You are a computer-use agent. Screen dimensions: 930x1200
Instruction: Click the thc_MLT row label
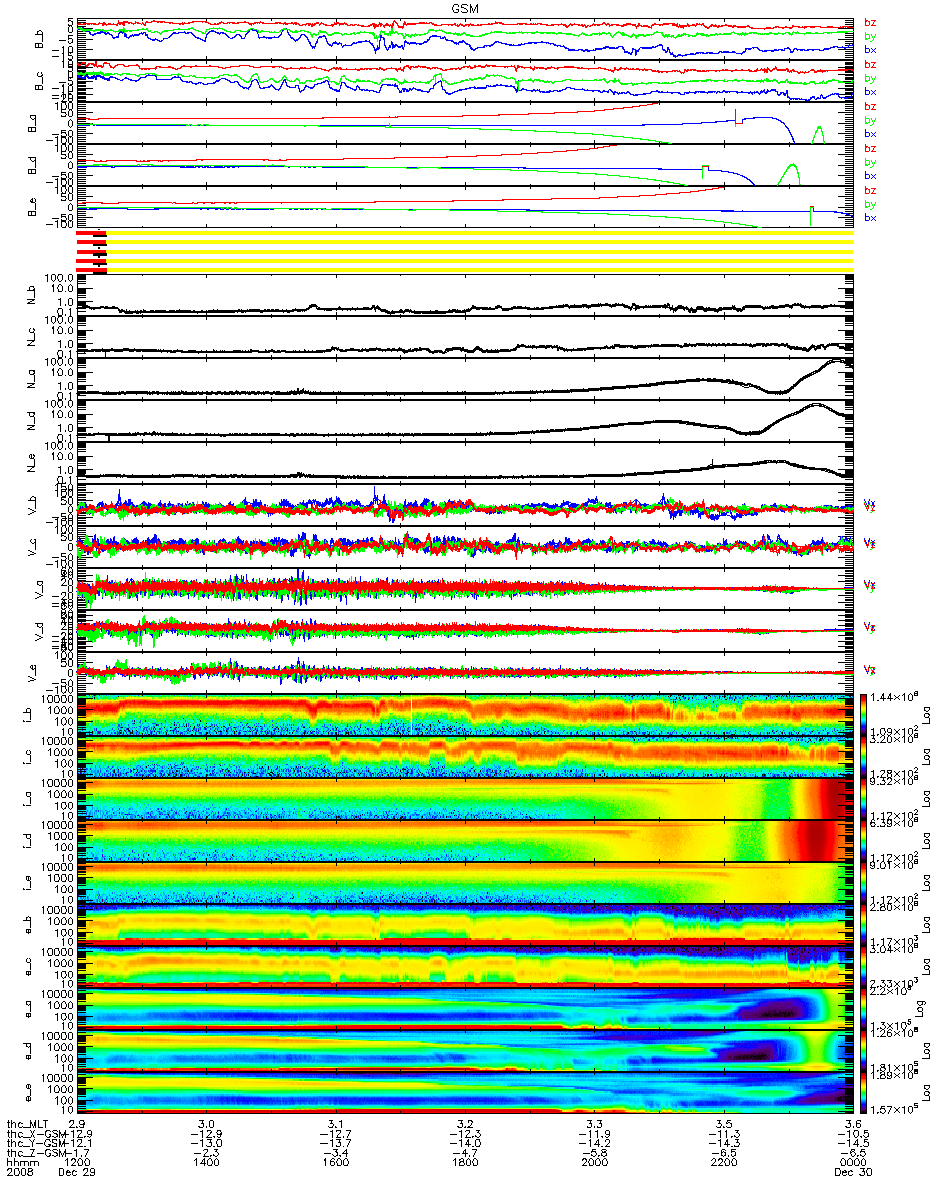tap(27, 1123)
